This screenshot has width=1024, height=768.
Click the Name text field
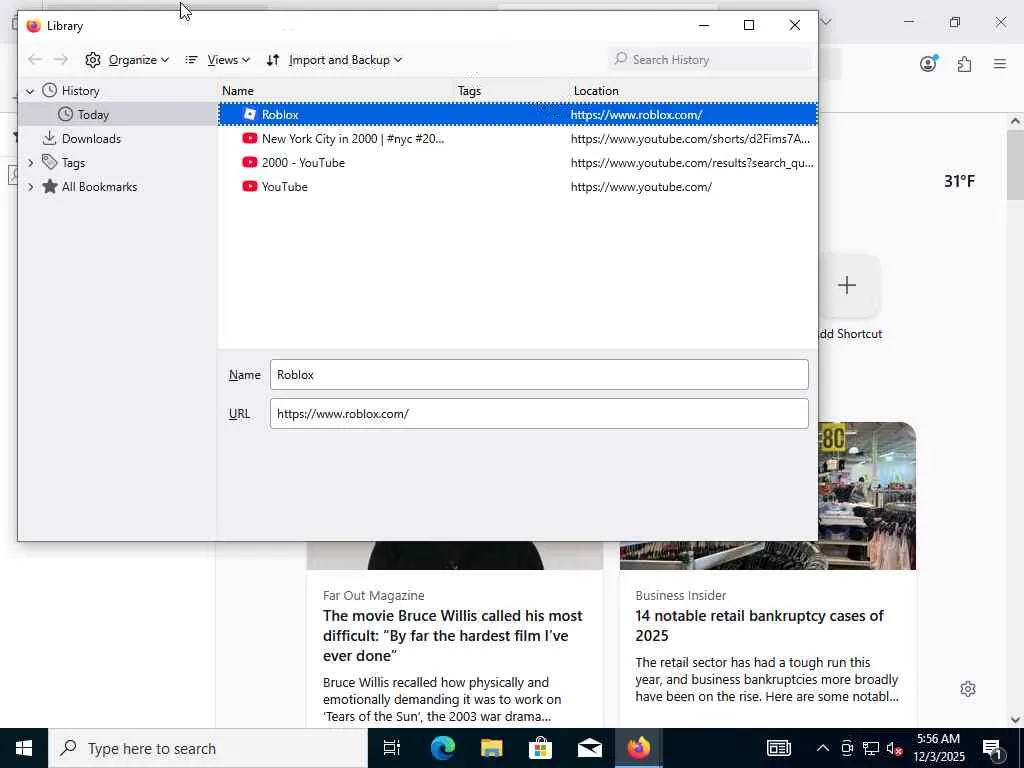539,375
